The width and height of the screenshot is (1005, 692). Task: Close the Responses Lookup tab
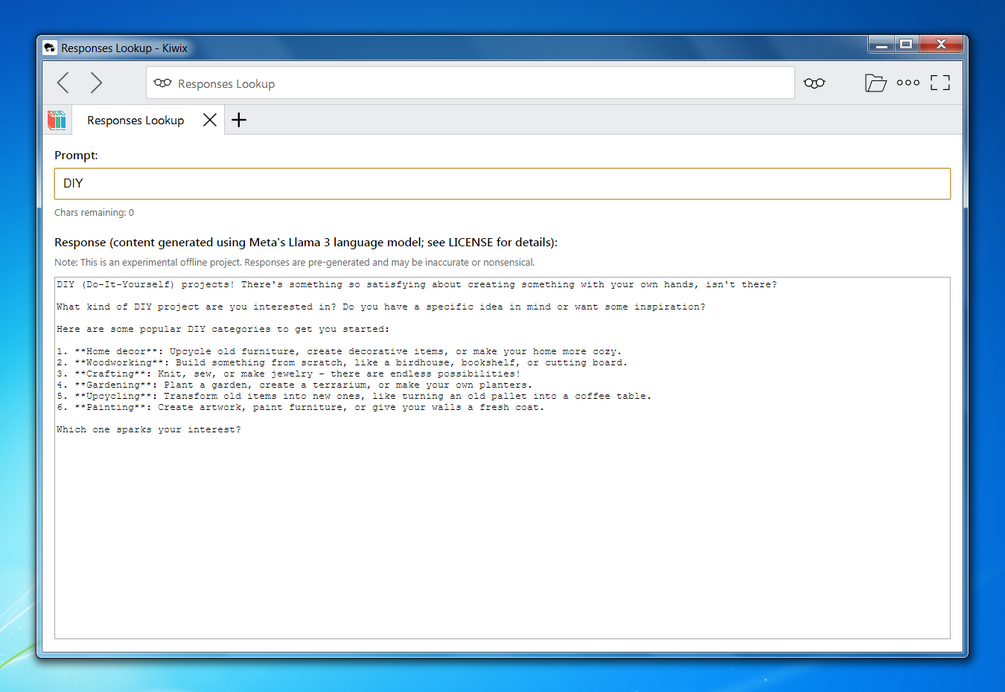point(210,120)
